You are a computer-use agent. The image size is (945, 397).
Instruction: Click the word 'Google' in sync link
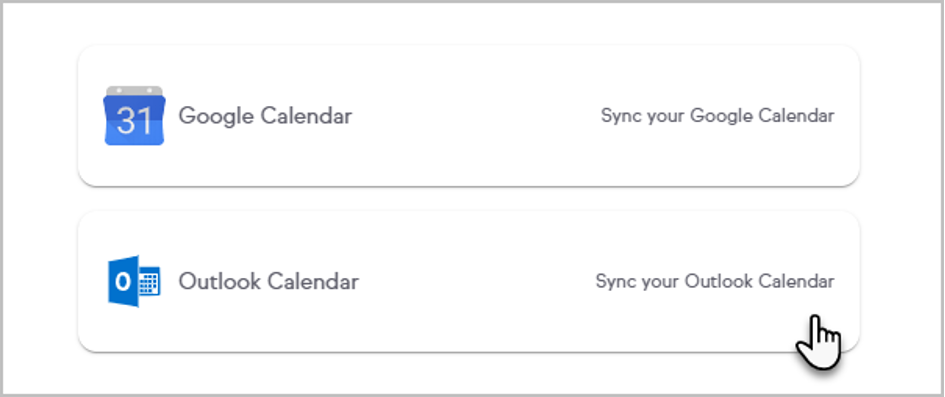[x=721, y=116]
